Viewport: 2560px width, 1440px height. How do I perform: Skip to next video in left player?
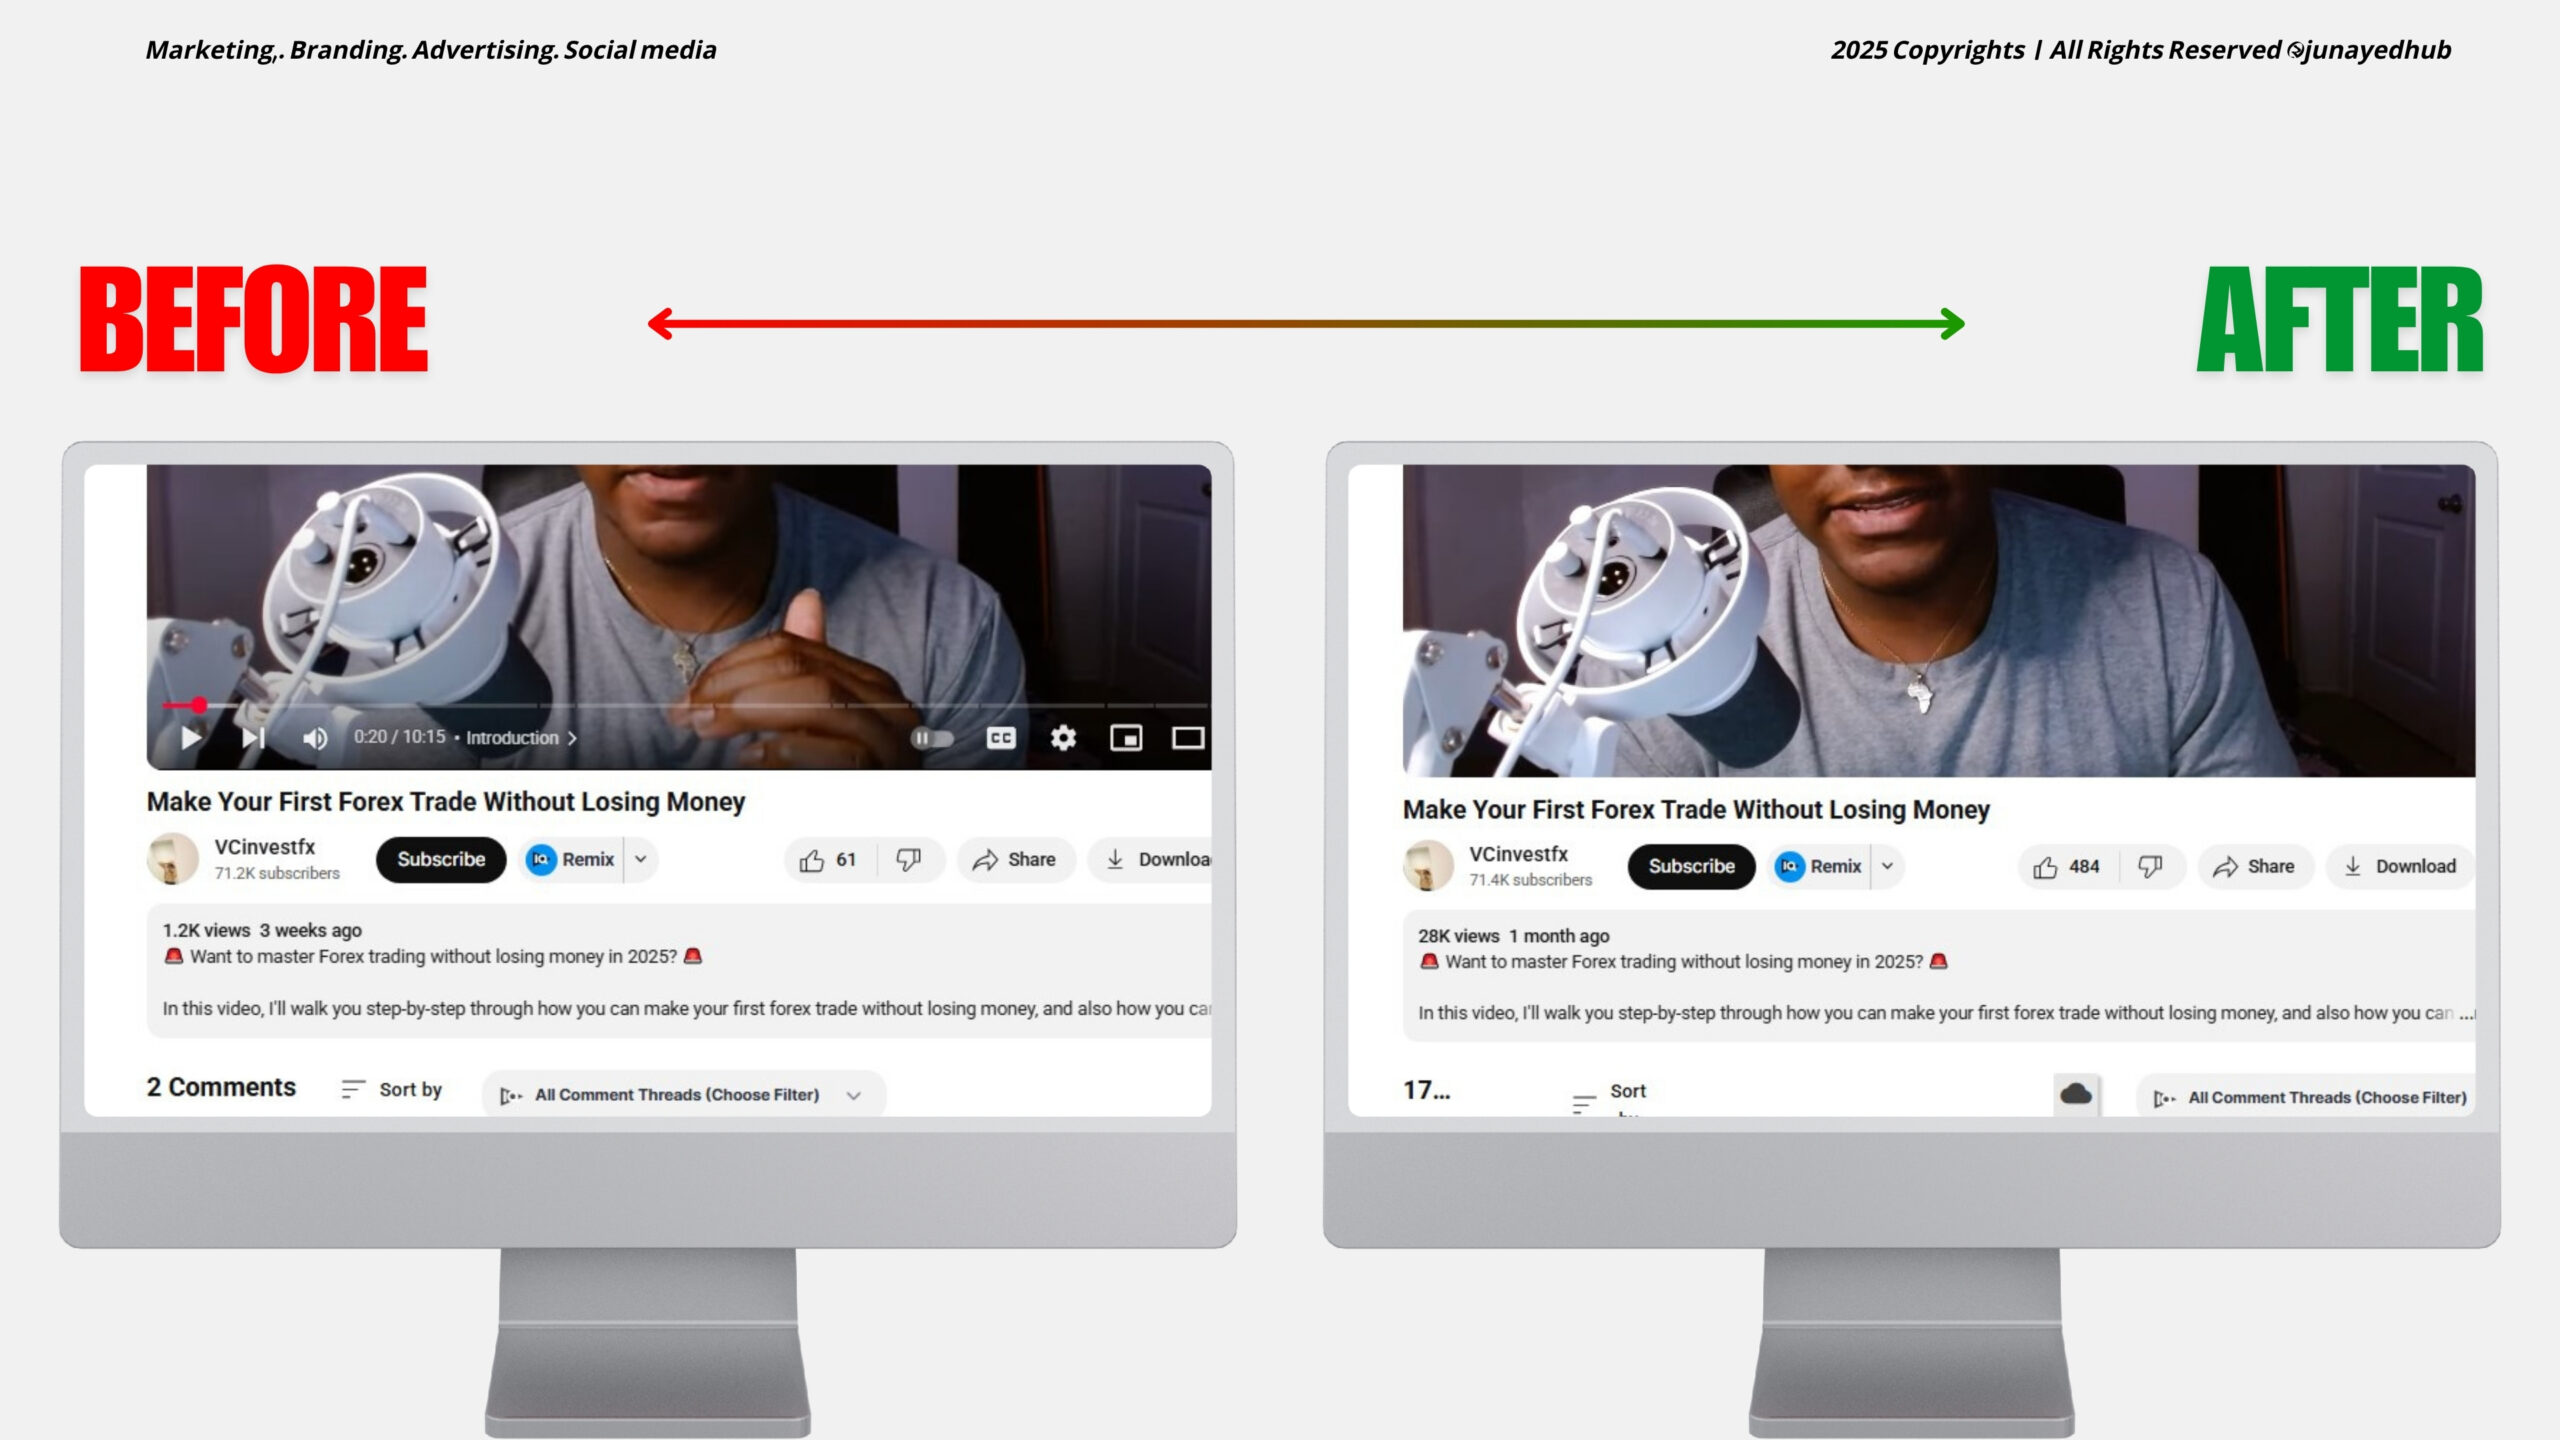(253, 738)
